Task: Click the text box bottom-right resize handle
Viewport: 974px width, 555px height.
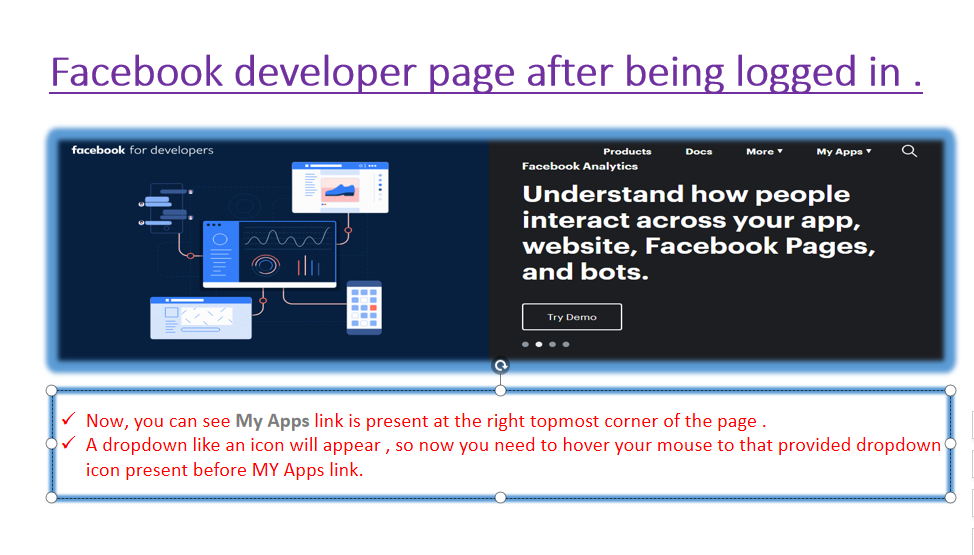Action: point(950,497)
